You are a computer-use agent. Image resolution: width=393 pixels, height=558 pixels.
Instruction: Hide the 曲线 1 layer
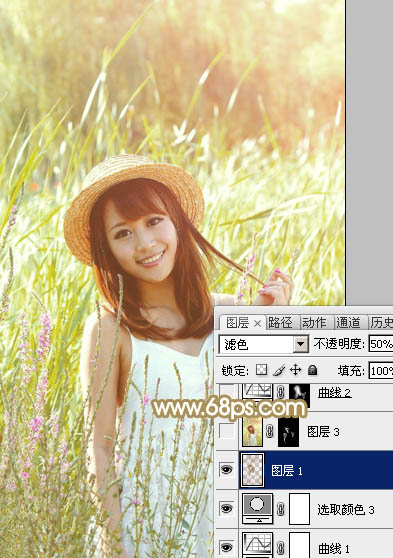point(227,547)
